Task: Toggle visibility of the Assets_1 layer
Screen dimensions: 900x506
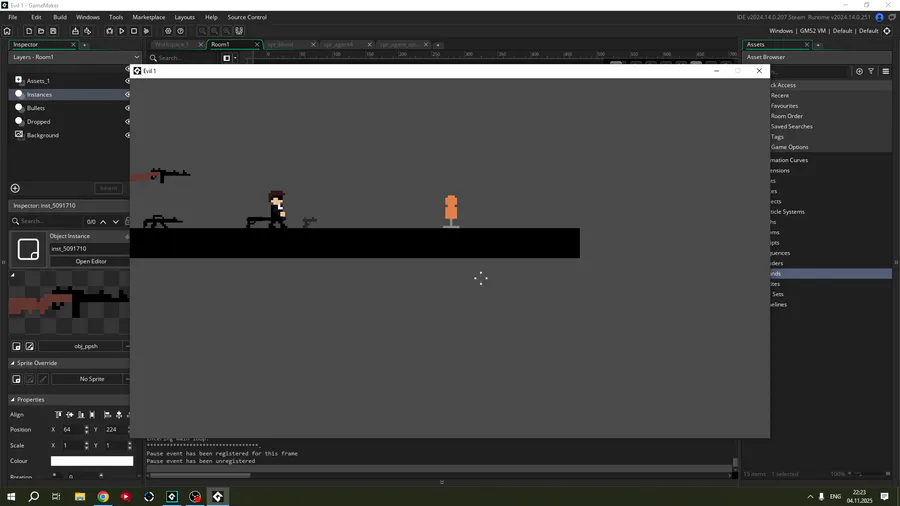Action: click(127, 81)
